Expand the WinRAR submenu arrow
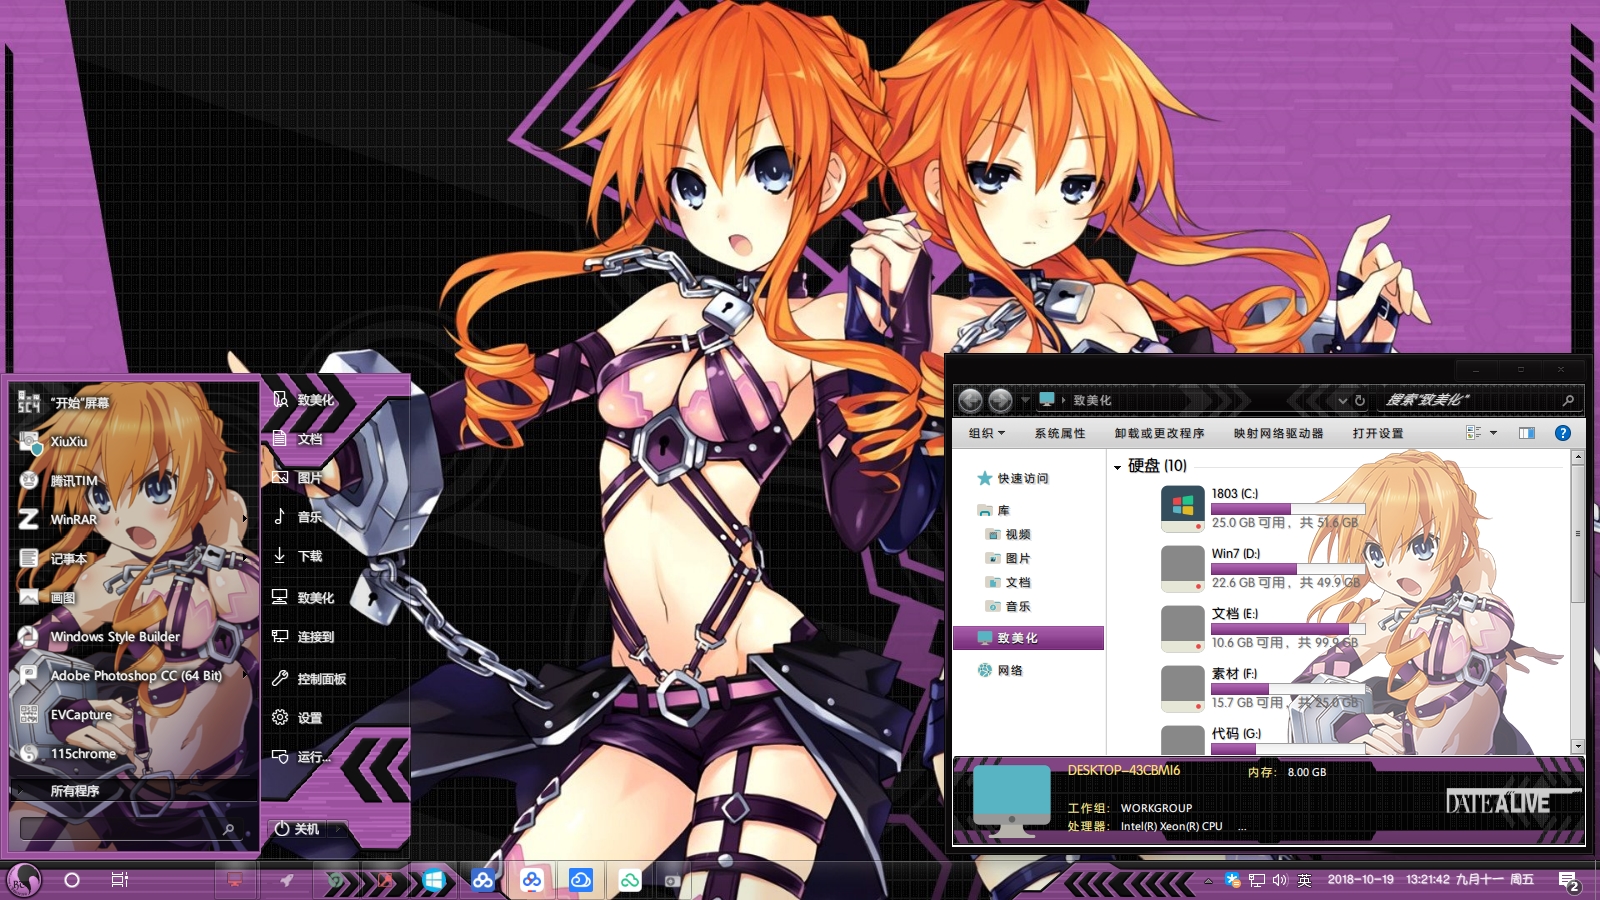 pyautogui.click(x=245, y=519)
